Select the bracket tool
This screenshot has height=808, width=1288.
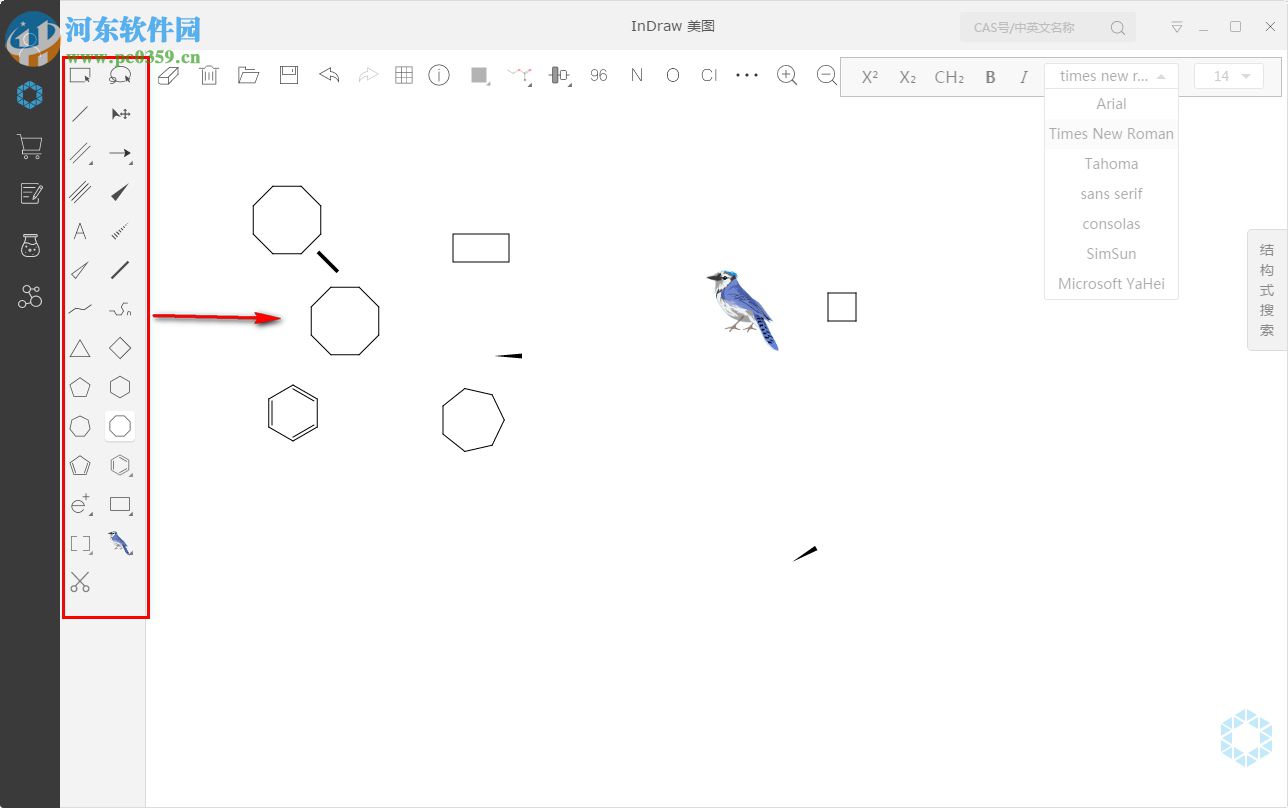pos(80,543)
